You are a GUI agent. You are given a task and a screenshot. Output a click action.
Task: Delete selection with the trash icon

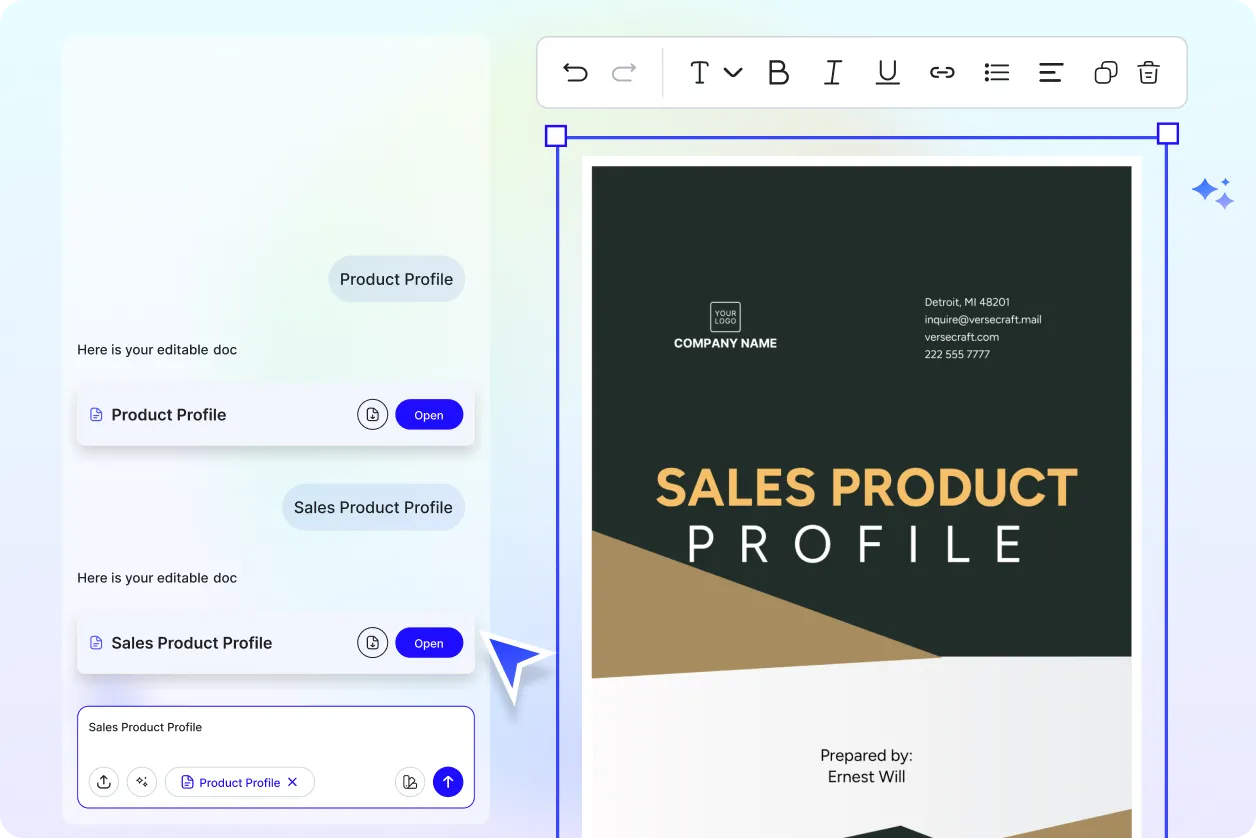pos(1148,72)
